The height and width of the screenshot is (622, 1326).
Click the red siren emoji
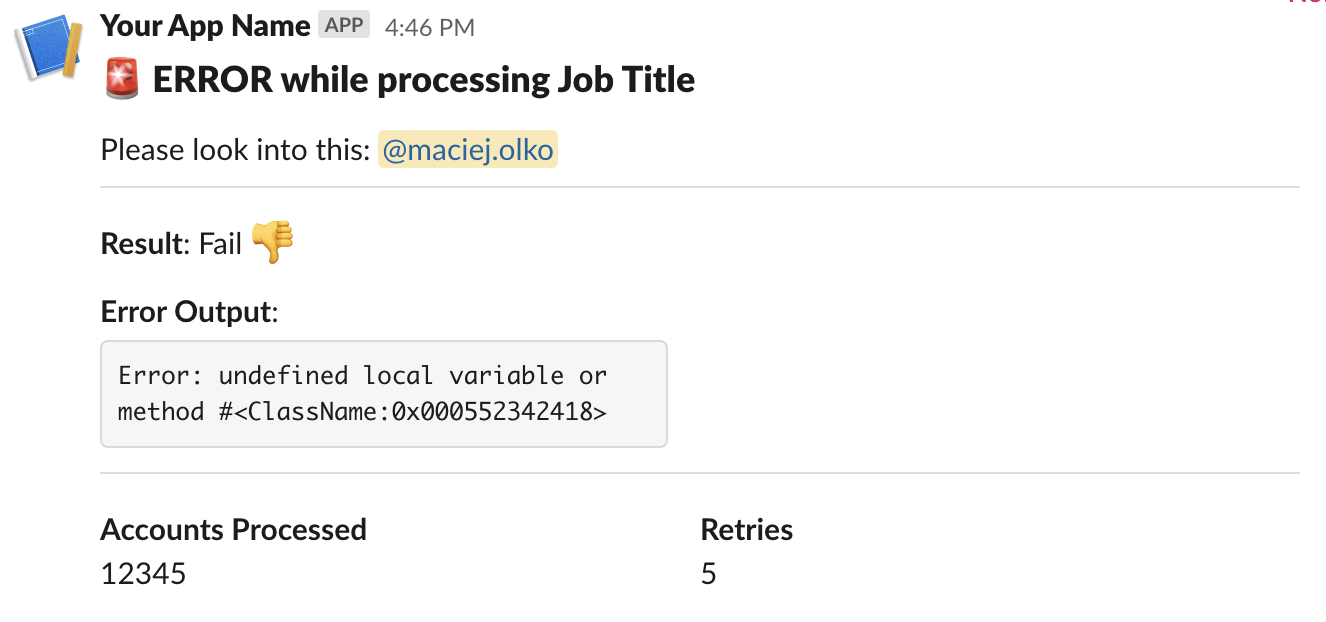coord(122,80)
